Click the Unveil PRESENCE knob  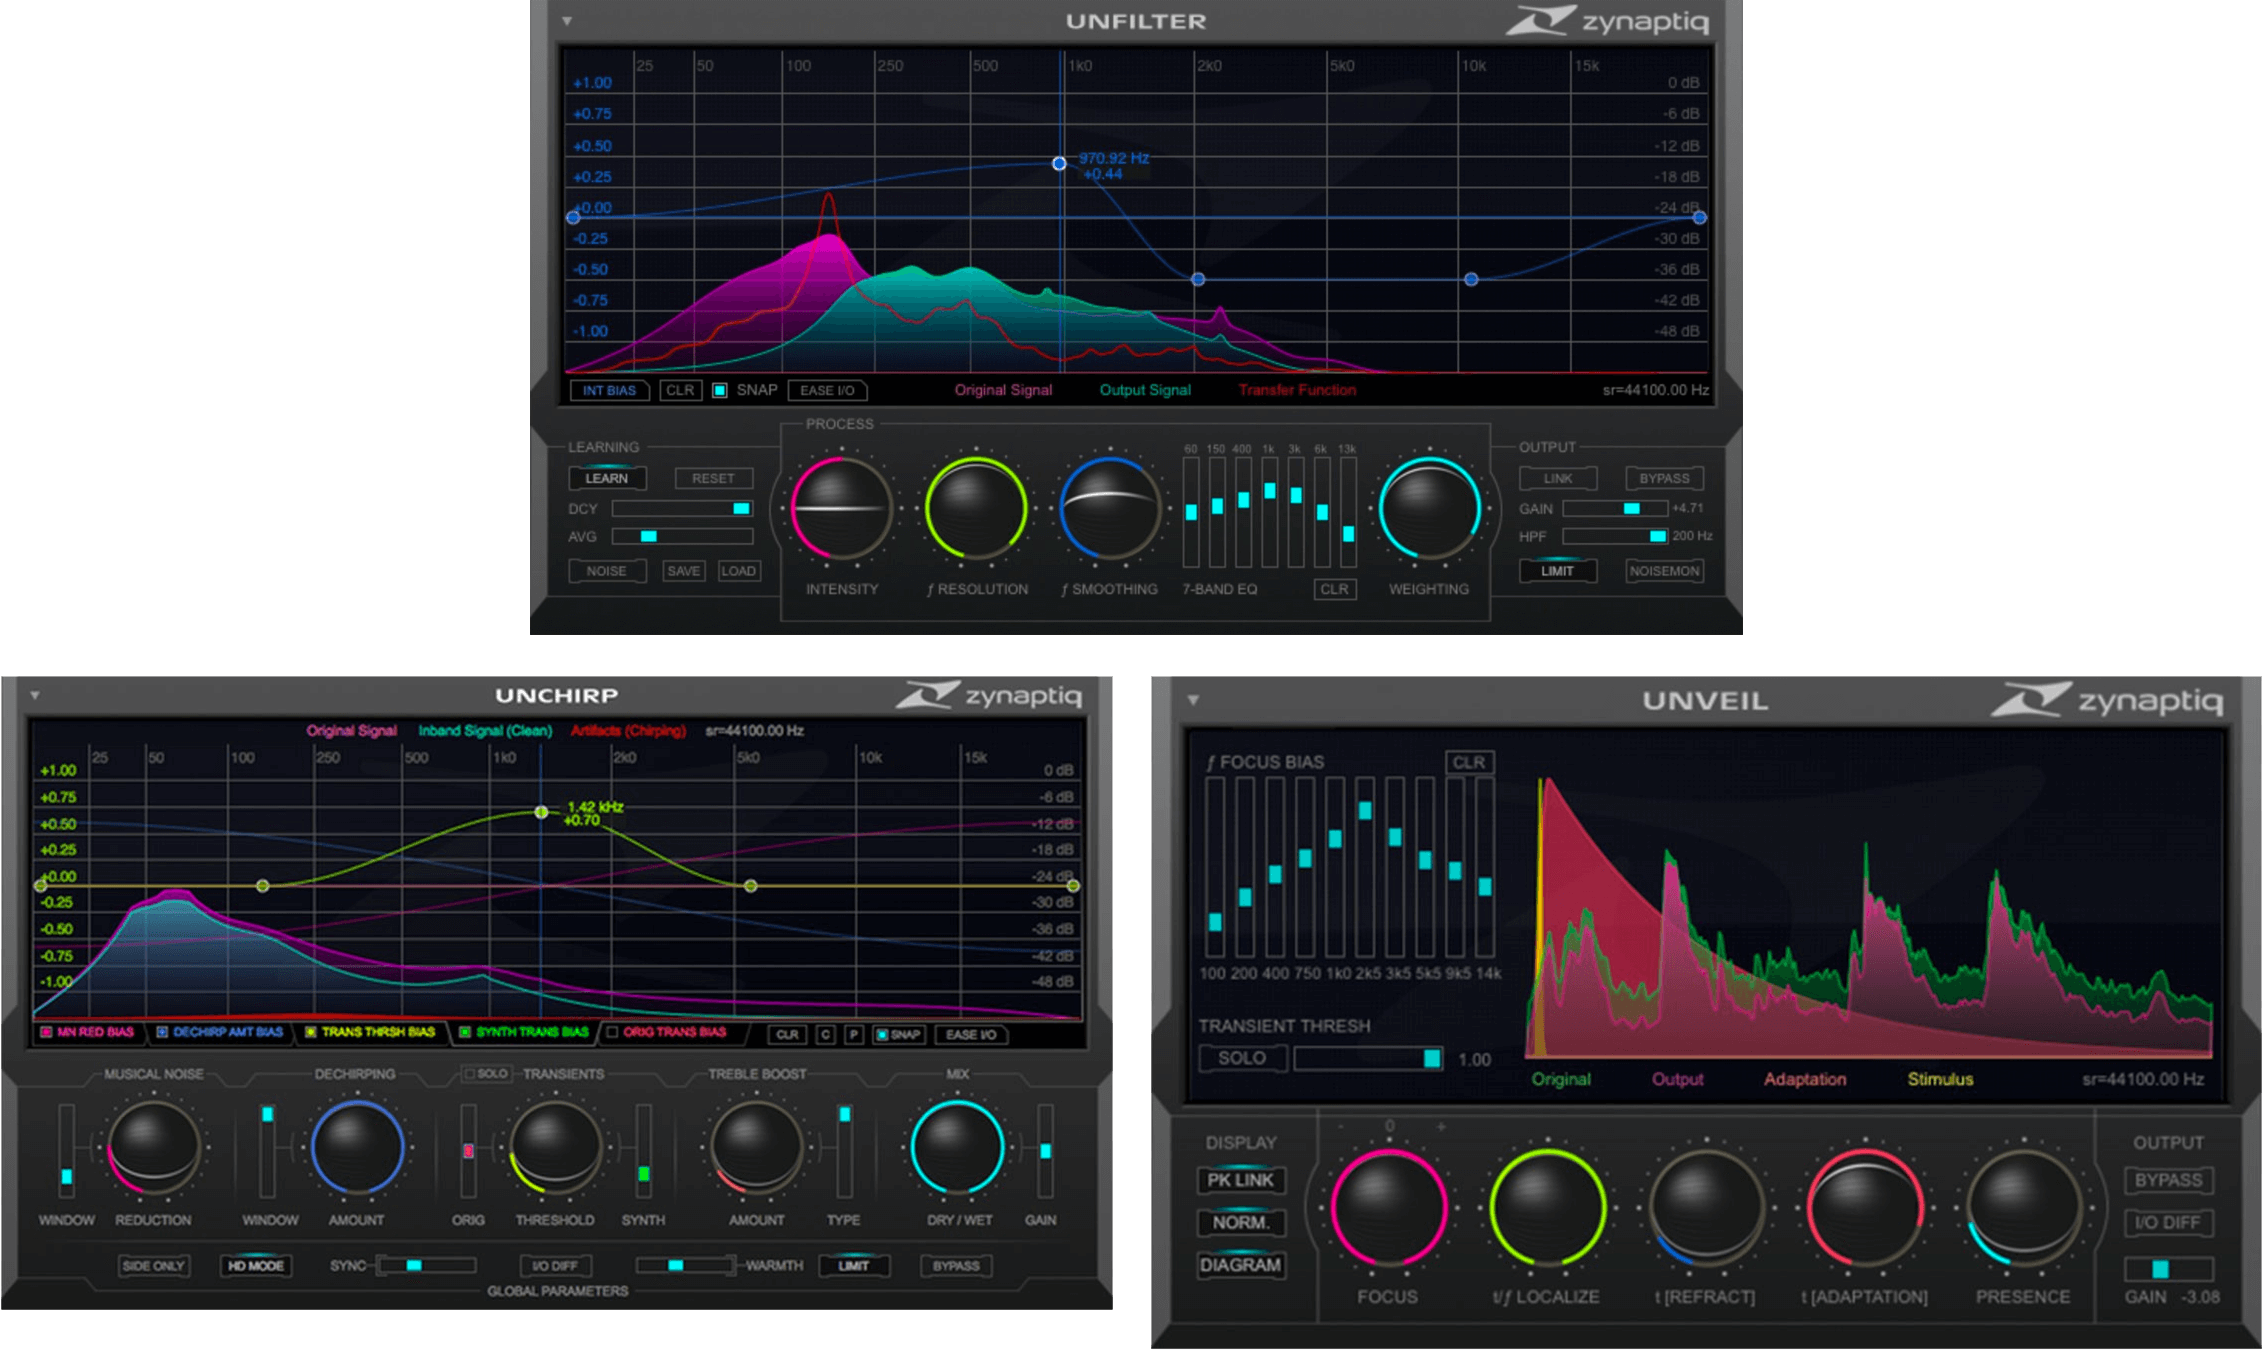click(2023, 1208)
